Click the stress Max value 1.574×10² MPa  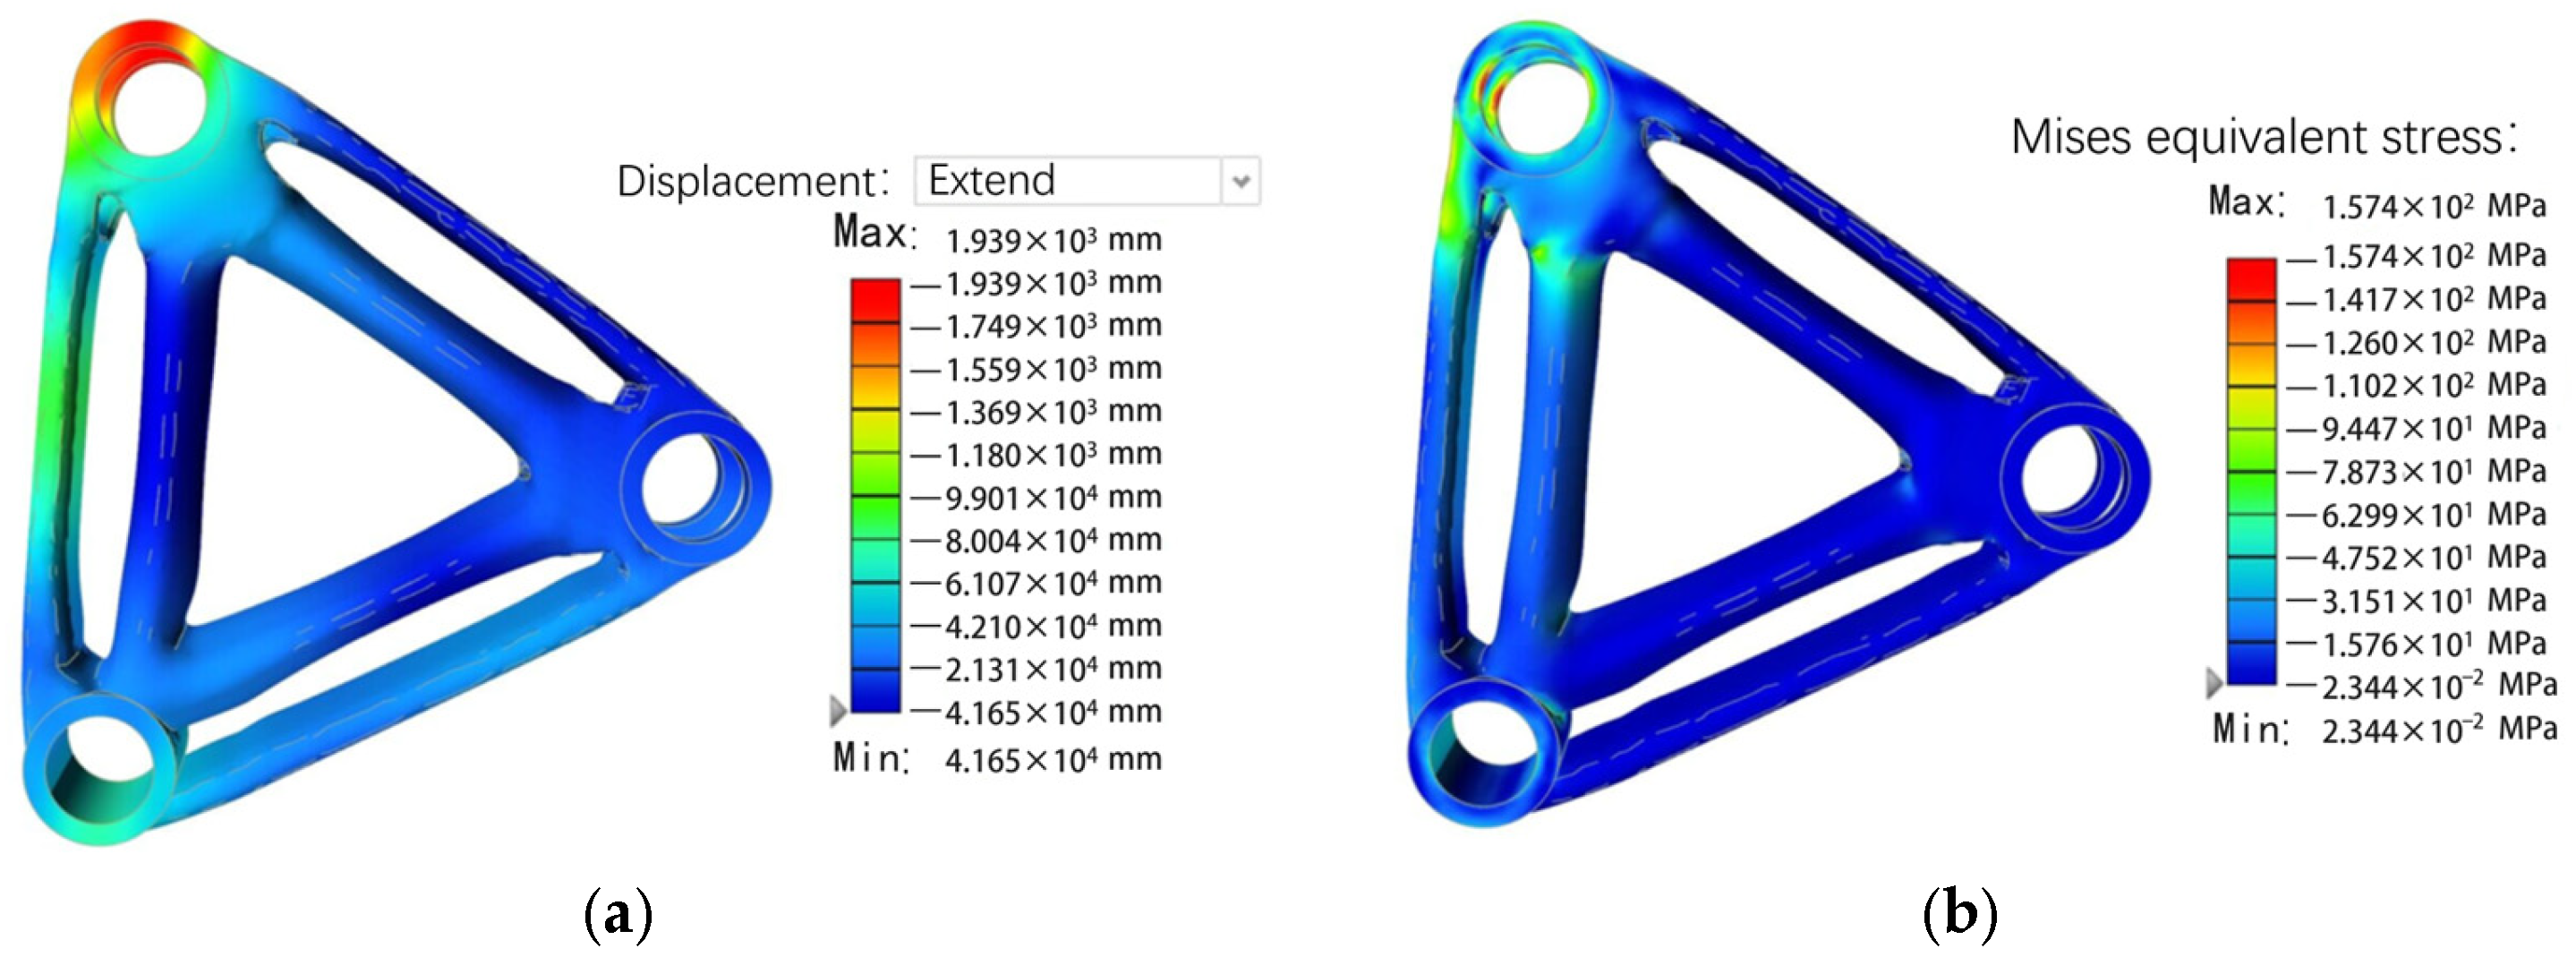click(x=2433, y=206)
